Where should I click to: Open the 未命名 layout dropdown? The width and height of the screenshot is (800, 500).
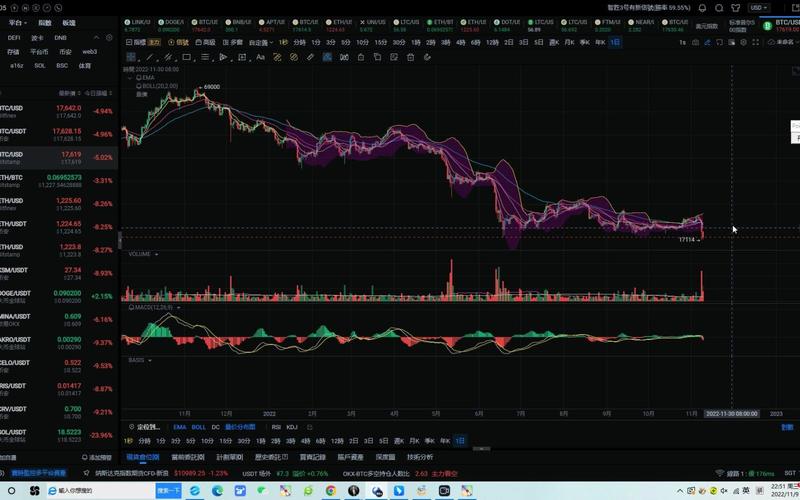pyautogui.click(x=784, y=42)
